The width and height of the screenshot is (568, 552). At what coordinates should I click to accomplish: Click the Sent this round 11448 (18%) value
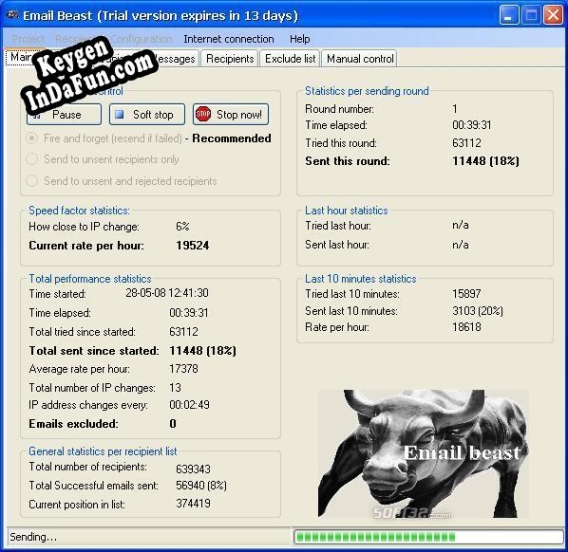485,161
